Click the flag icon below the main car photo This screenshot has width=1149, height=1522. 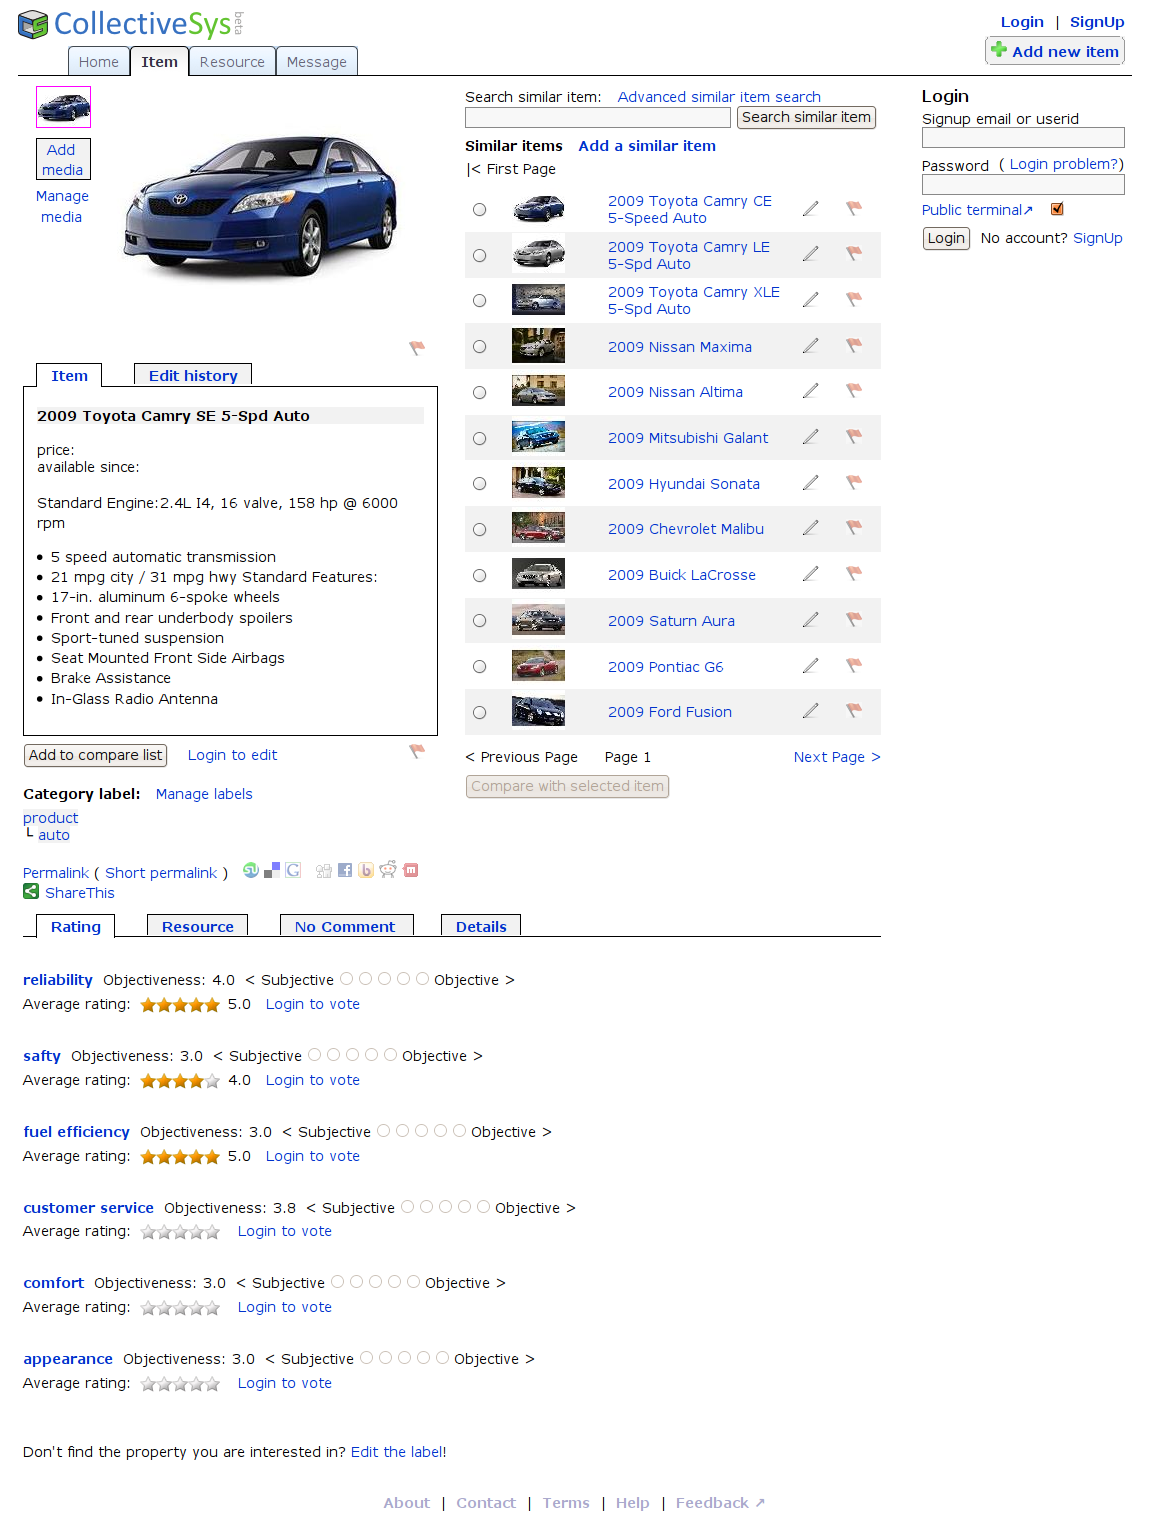(x=417, y=348)
